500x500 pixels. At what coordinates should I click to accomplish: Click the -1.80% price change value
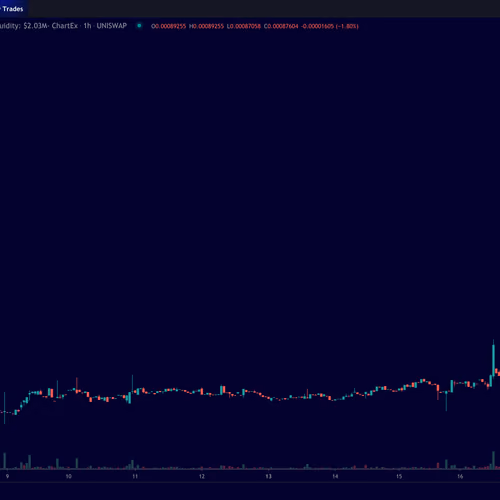tap(347, 26)
